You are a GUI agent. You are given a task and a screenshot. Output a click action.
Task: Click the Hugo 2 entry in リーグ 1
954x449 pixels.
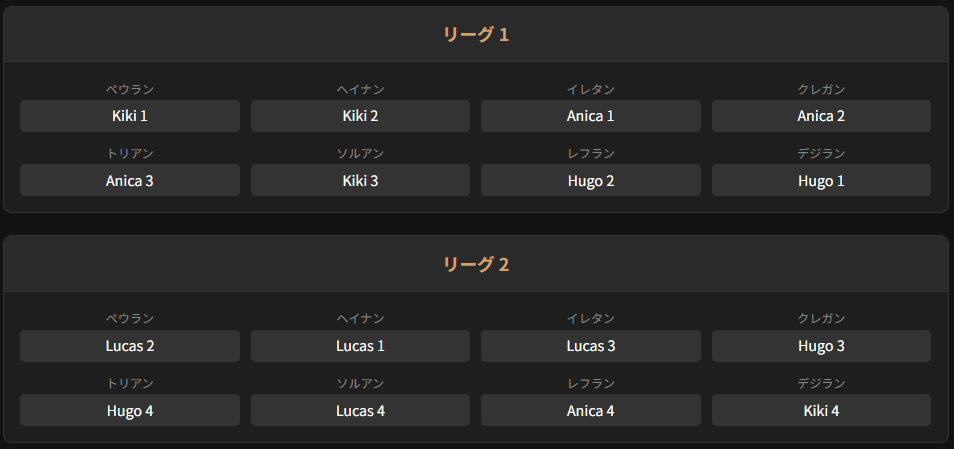(x=590, y=181)
